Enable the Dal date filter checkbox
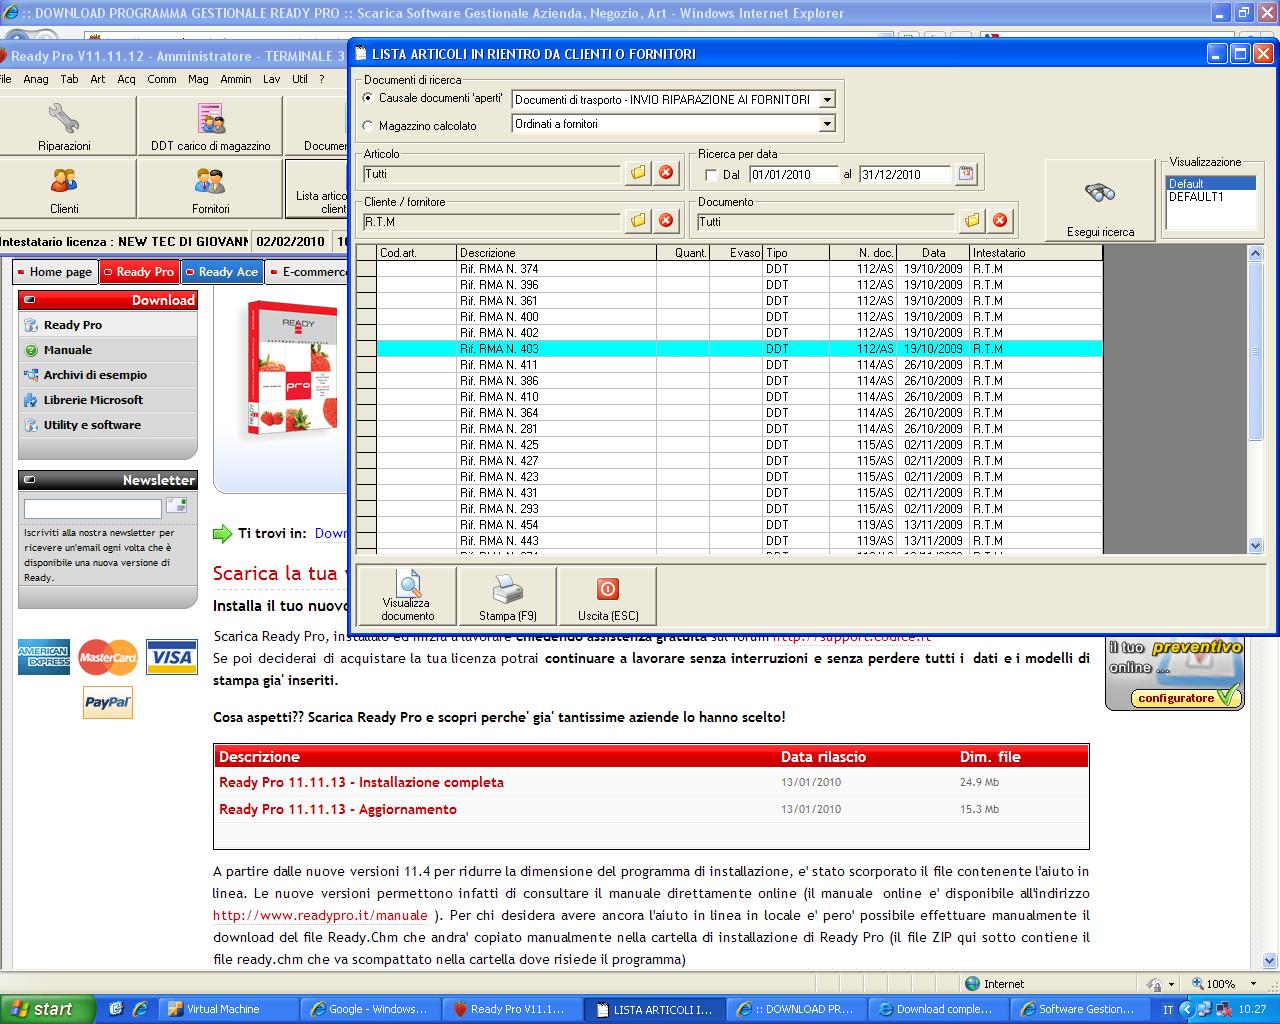 711,175
